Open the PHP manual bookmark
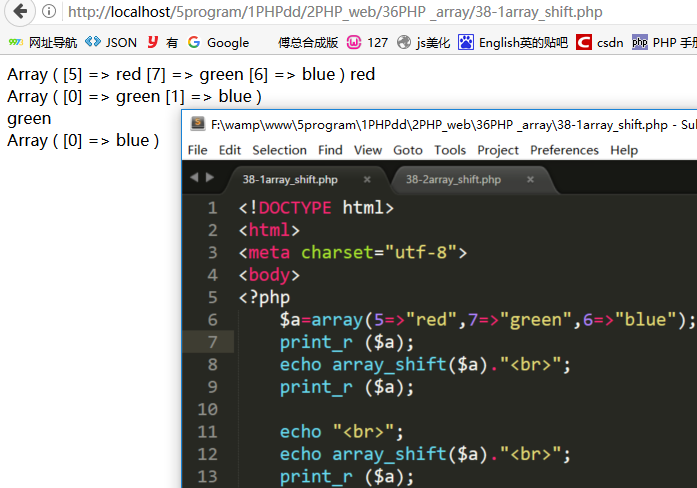697x488 pixels. point(664,43)
